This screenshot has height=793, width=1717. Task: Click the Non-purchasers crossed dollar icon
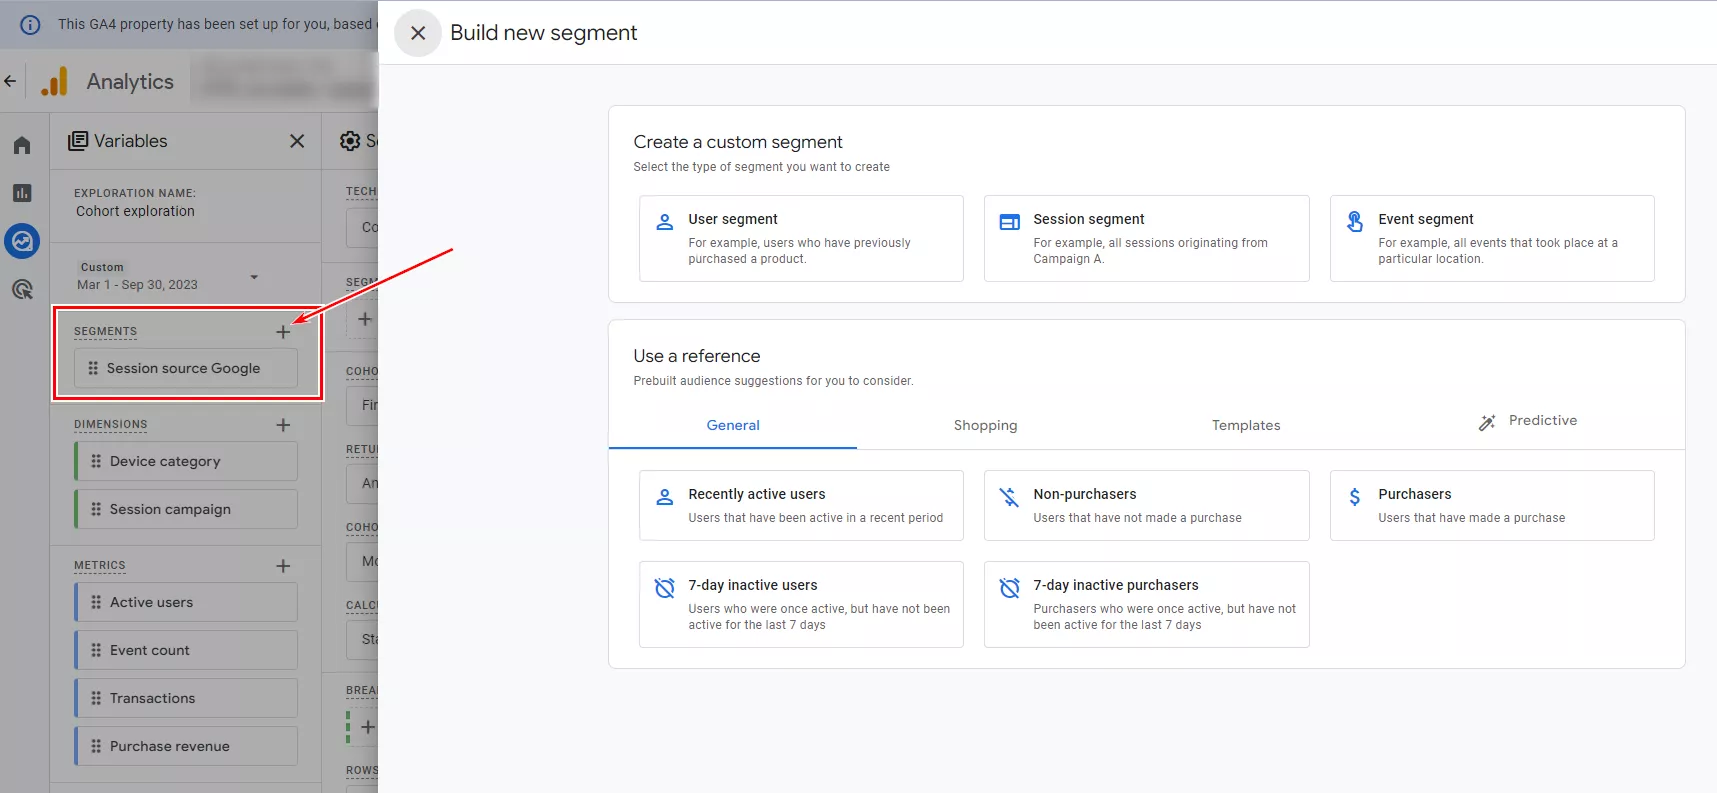point(1010,497)
